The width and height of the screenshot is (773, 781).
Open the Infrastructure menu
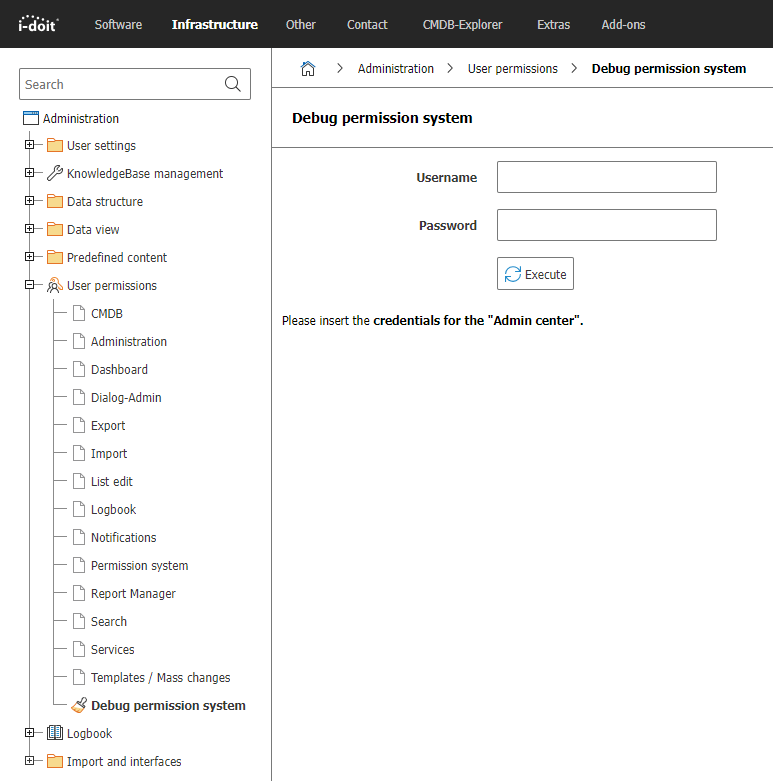(x=215, y=24)
